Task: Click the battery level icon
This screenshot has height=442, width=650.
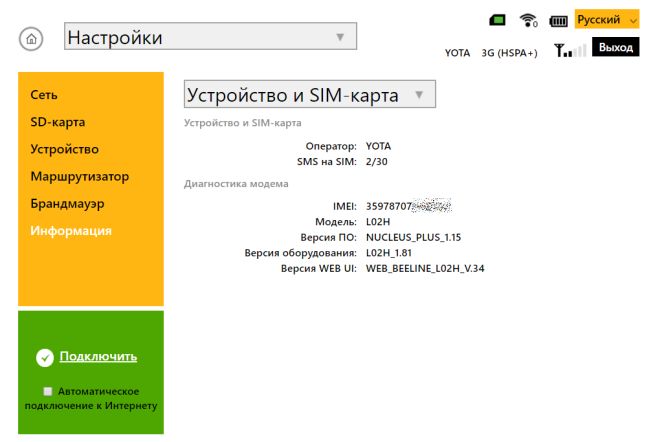Action: point(558,20)
